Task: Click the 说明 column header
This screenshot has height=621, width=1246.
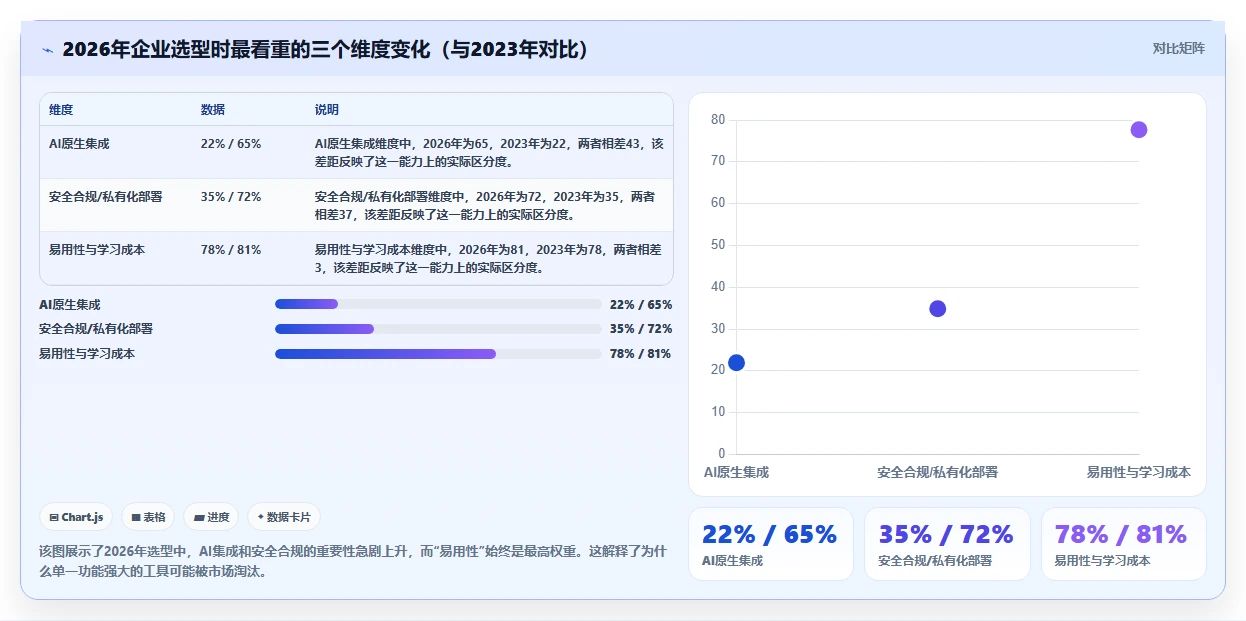Action: click(x=327, y=109)
